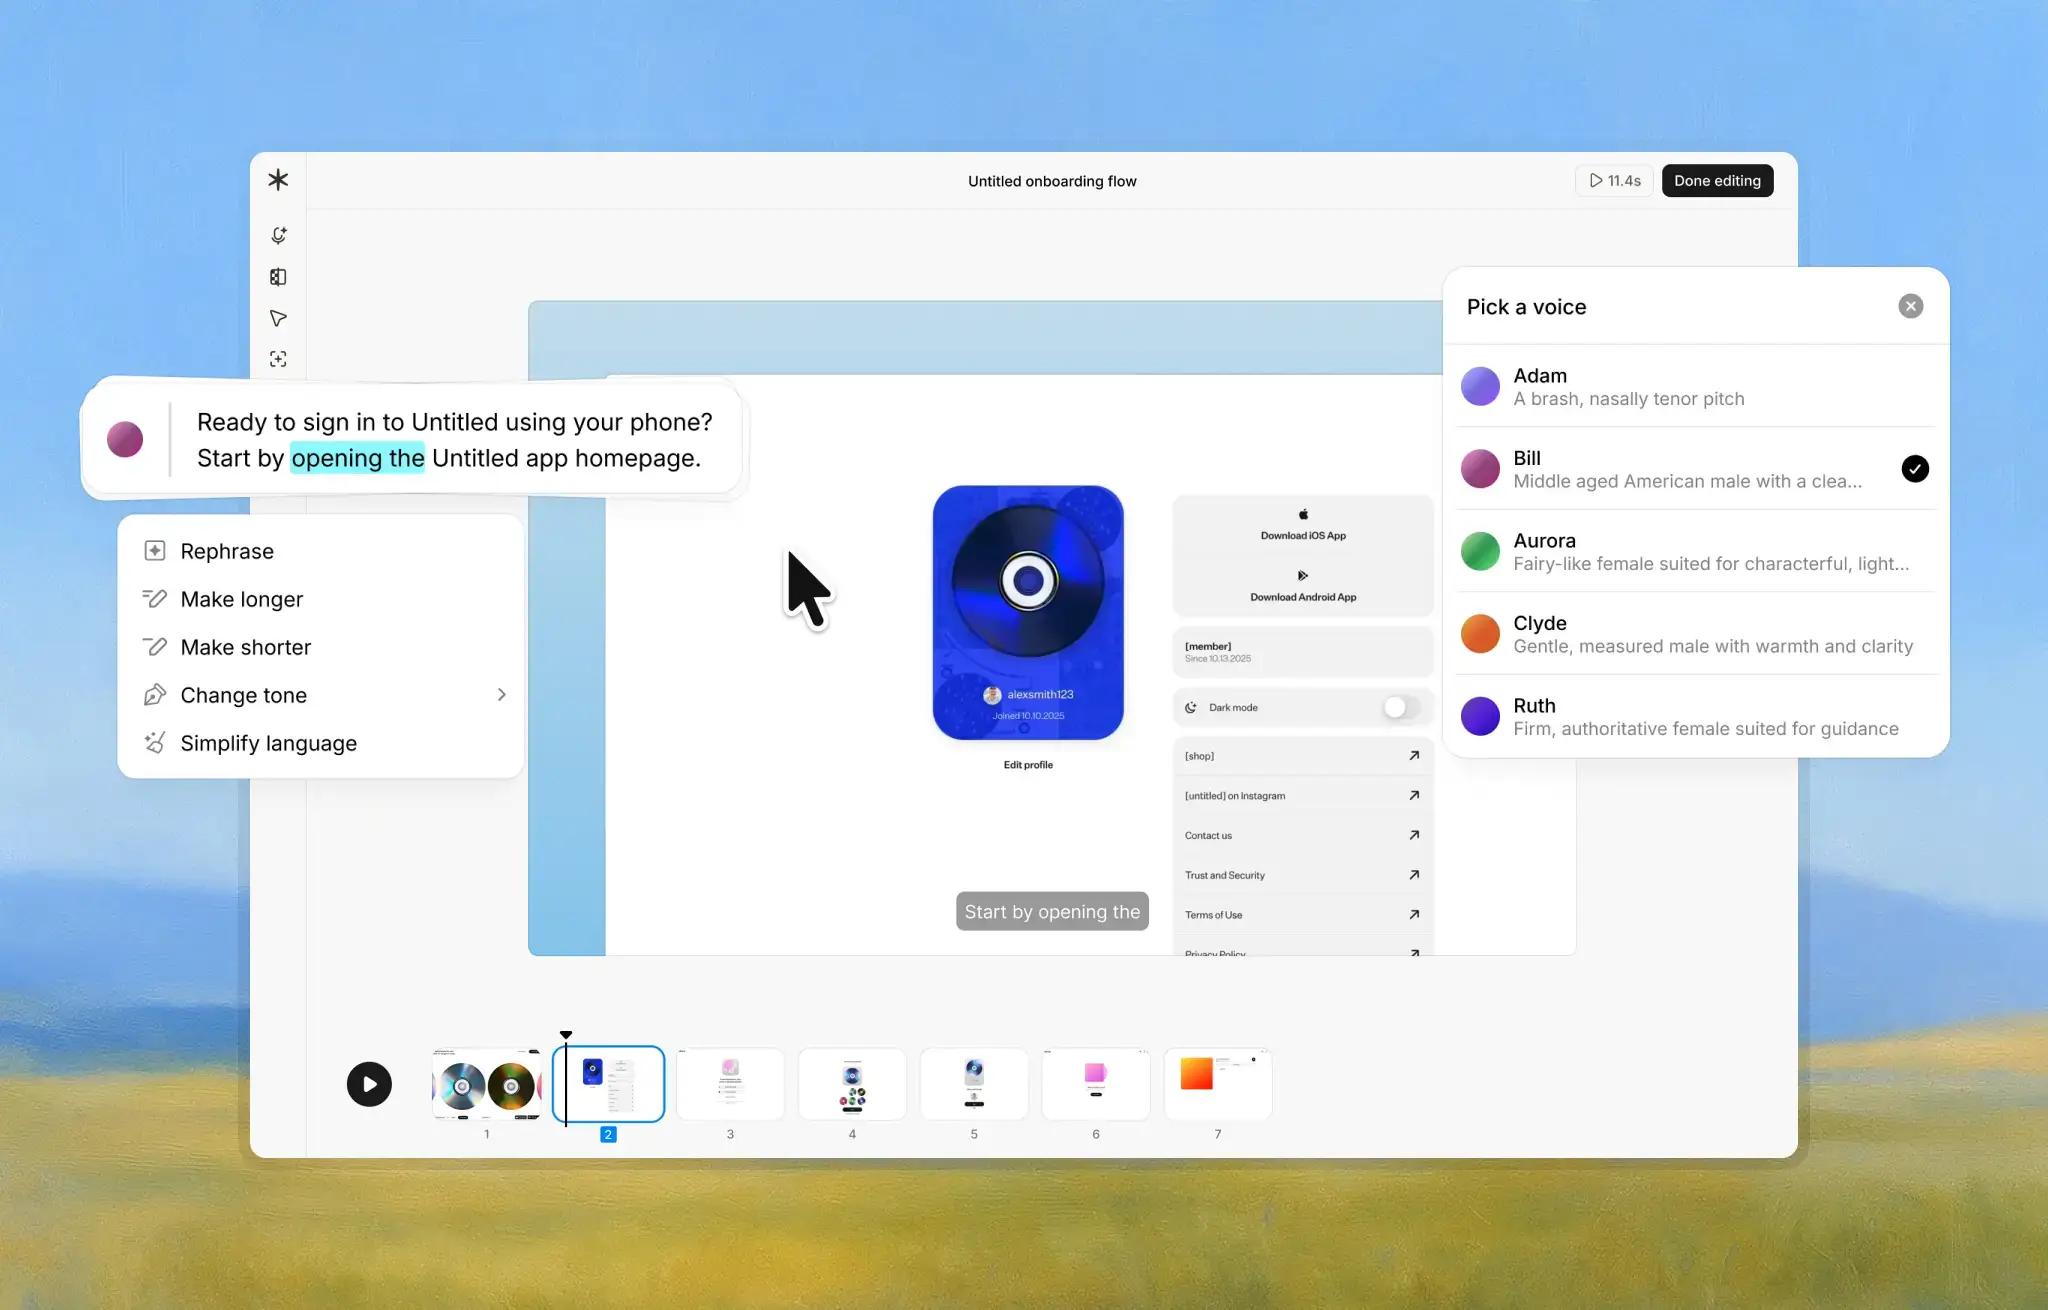Click the Done editing button
The width and height of the screenshot is (2048, 1310).
coord(1716,180)
